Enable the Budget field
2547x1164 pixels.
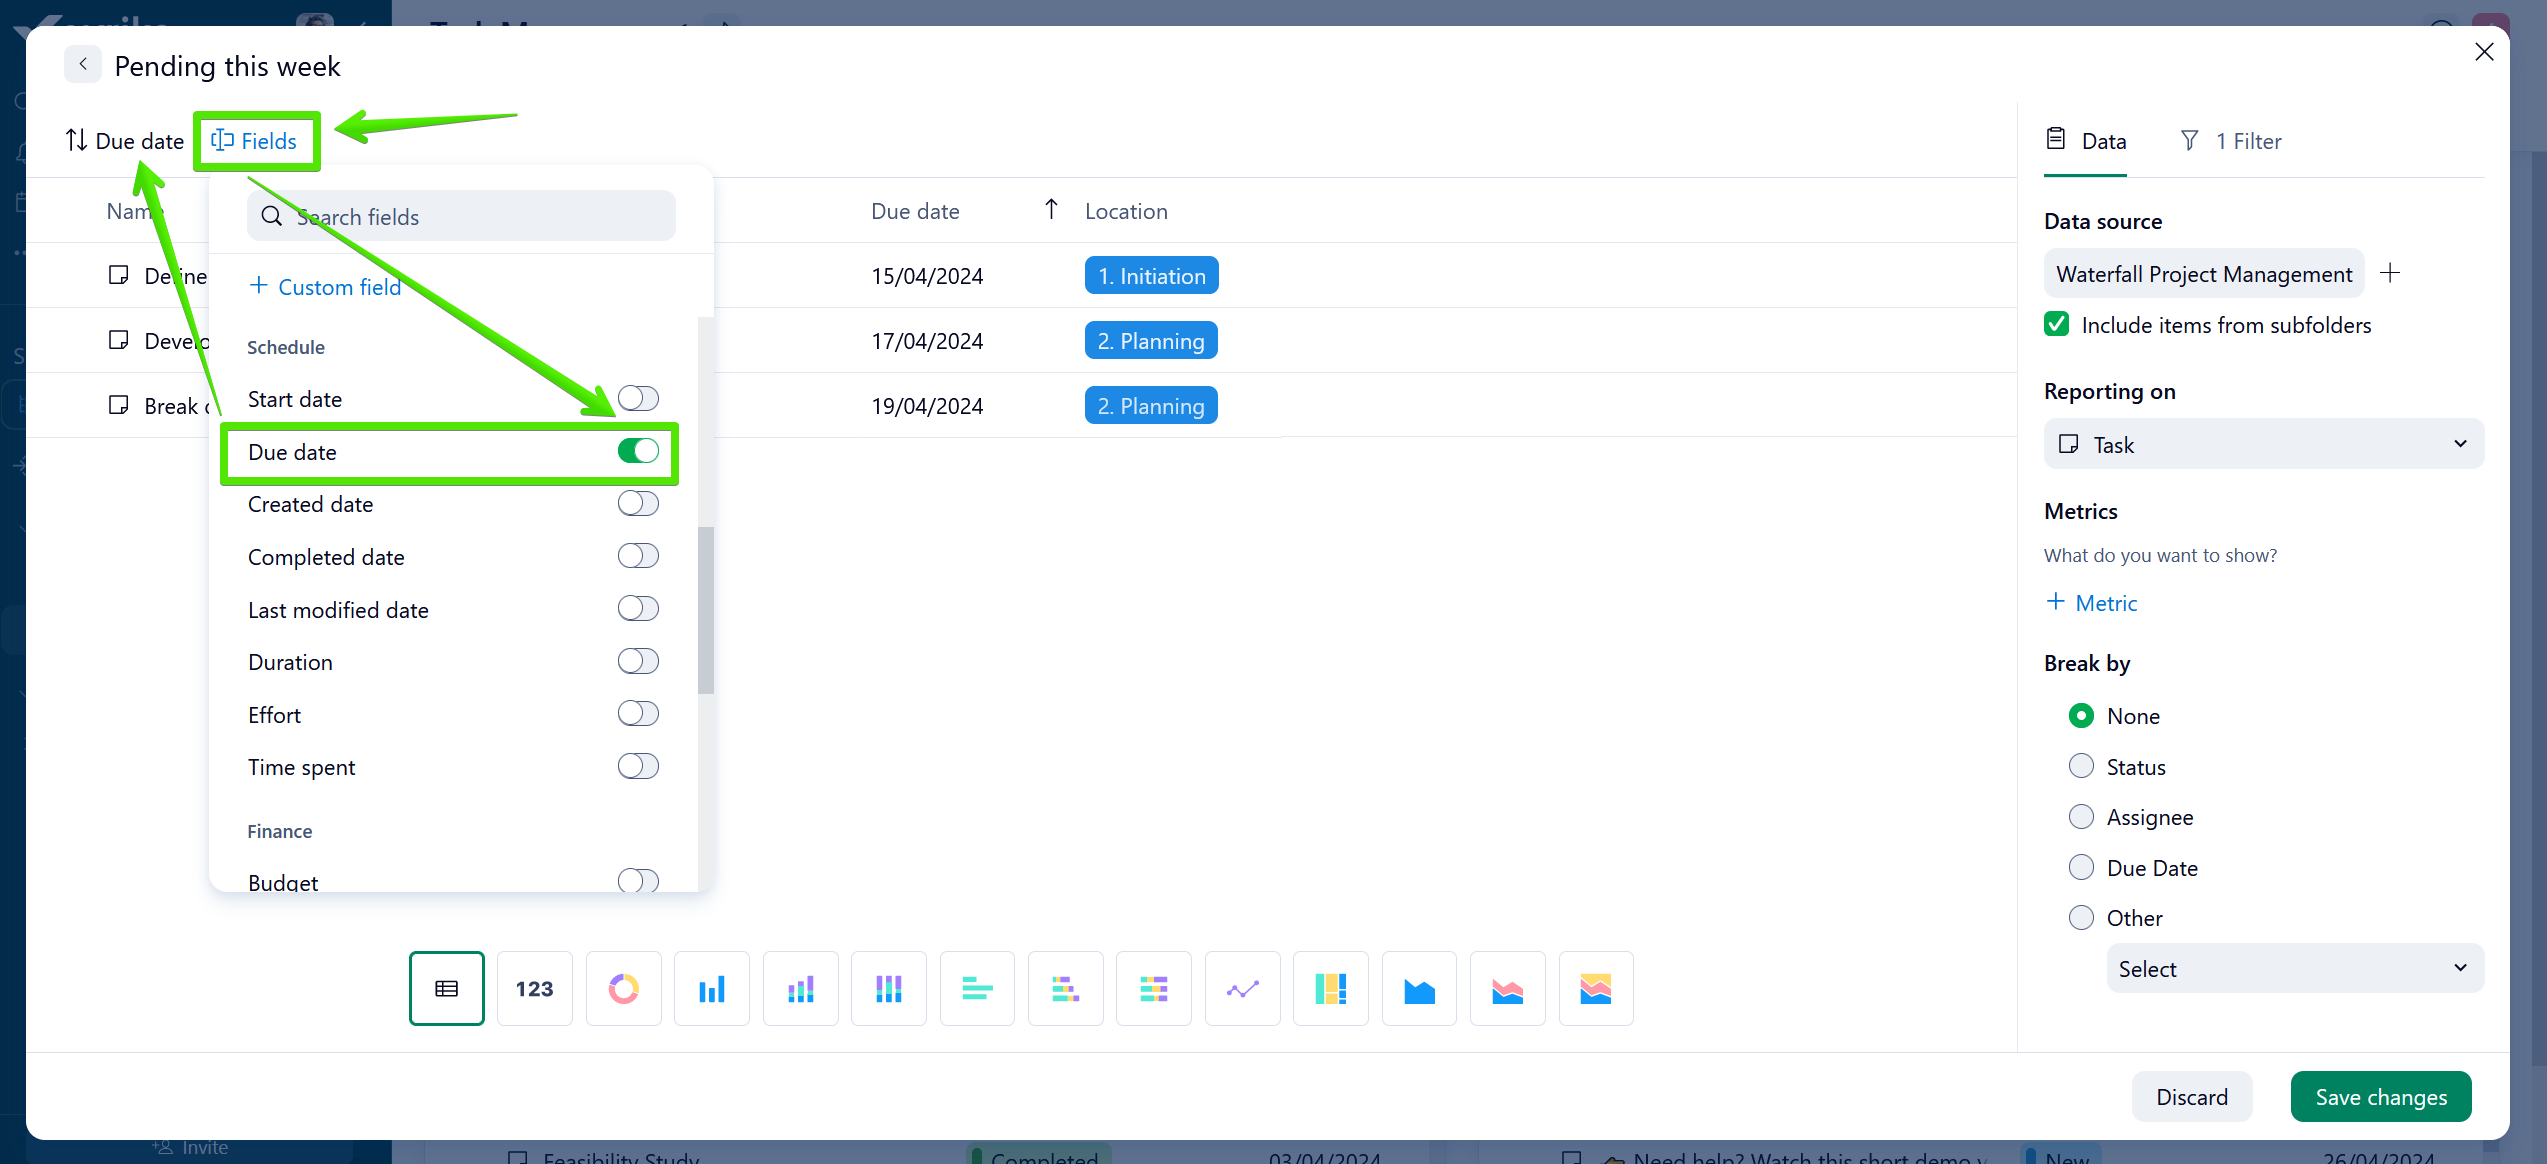[x=638, y=880]
